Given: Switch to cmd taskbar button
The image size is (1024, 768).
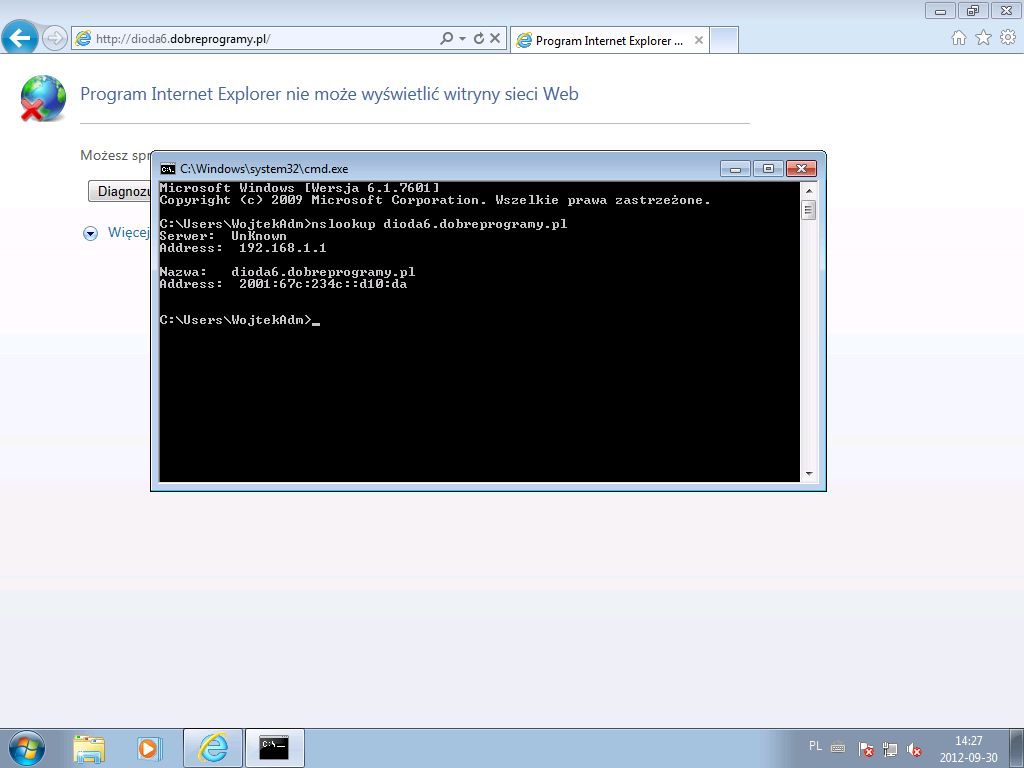Looking at the screenshot, I should [x=274, y=748].
